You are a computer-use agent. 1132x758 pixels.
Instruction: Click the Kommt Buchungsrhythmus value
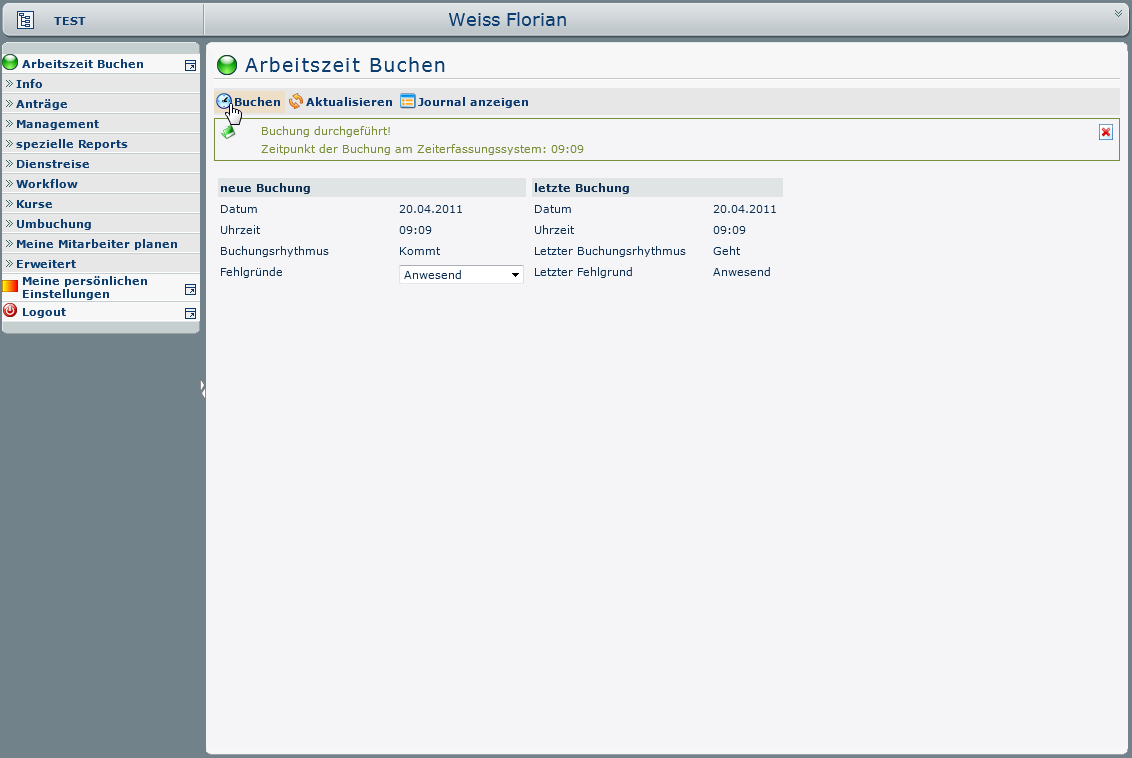pos(419,251)
